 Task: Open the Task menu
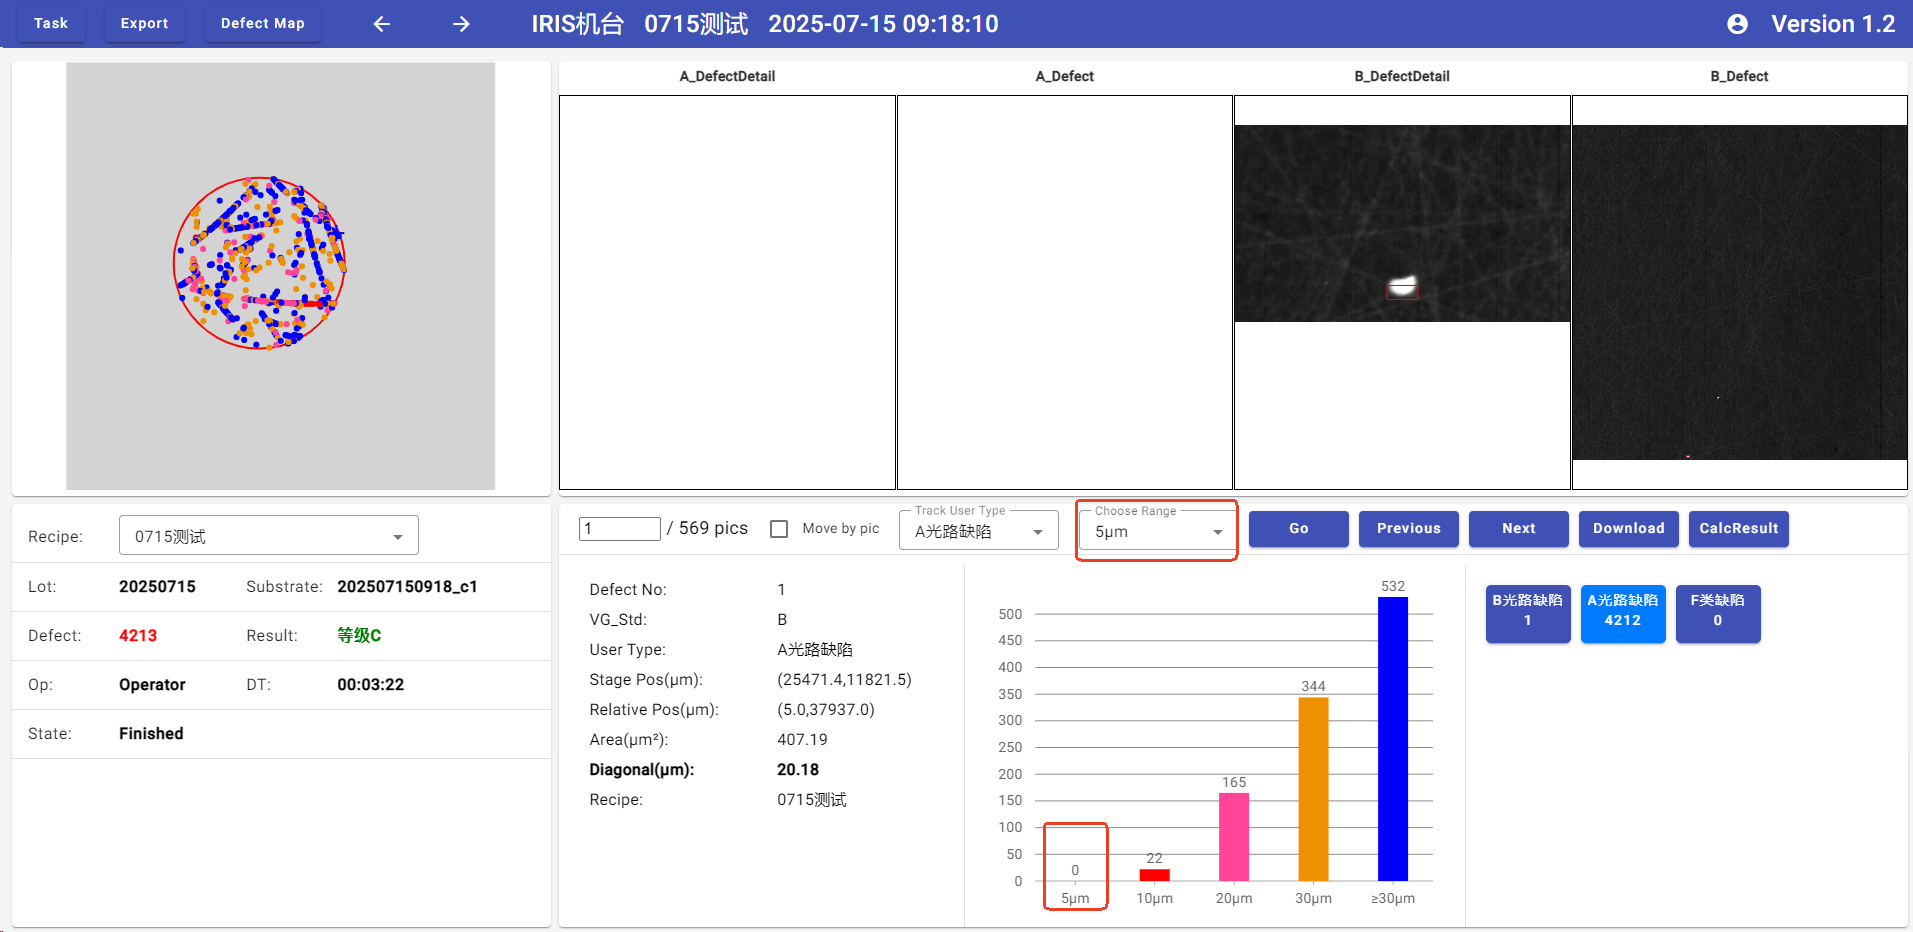click(51, 23)
